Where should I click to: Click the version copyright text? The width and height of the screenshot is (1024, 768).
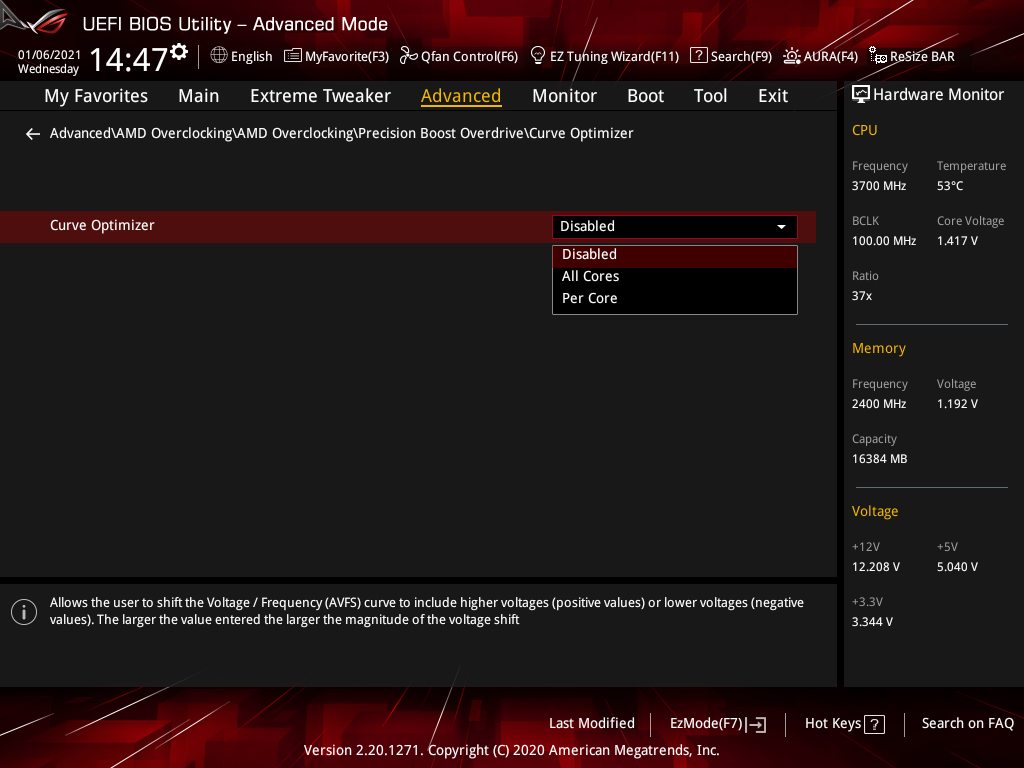[511, 750]
